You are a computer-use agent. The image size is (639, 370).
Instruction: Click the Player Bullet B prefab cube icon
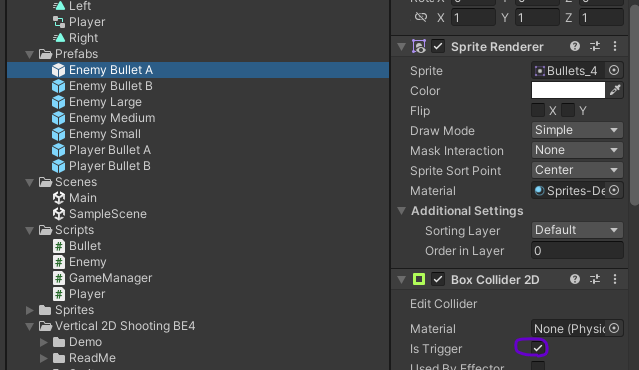click(59, 166)
